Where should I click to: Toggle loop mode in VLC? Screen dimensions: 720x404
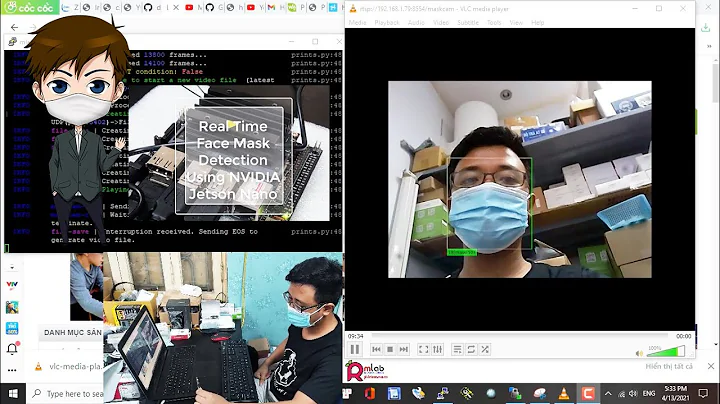[471, 349]
